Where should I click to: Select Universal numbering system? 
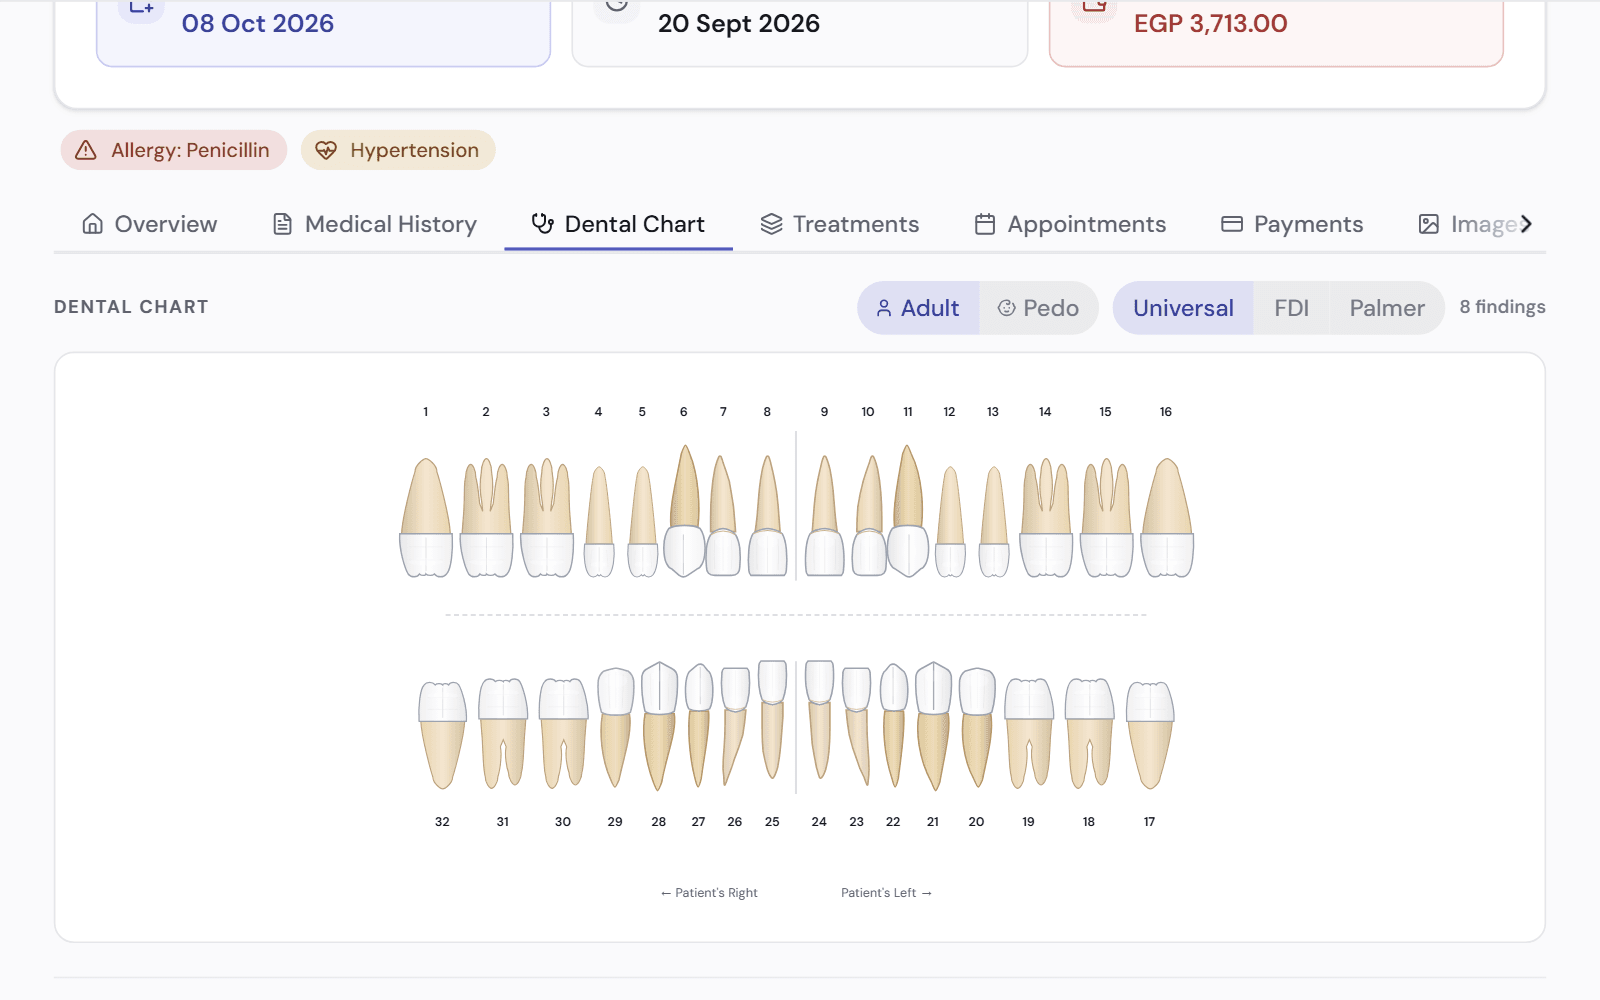pyautogui.click(x=1183, y=308)
